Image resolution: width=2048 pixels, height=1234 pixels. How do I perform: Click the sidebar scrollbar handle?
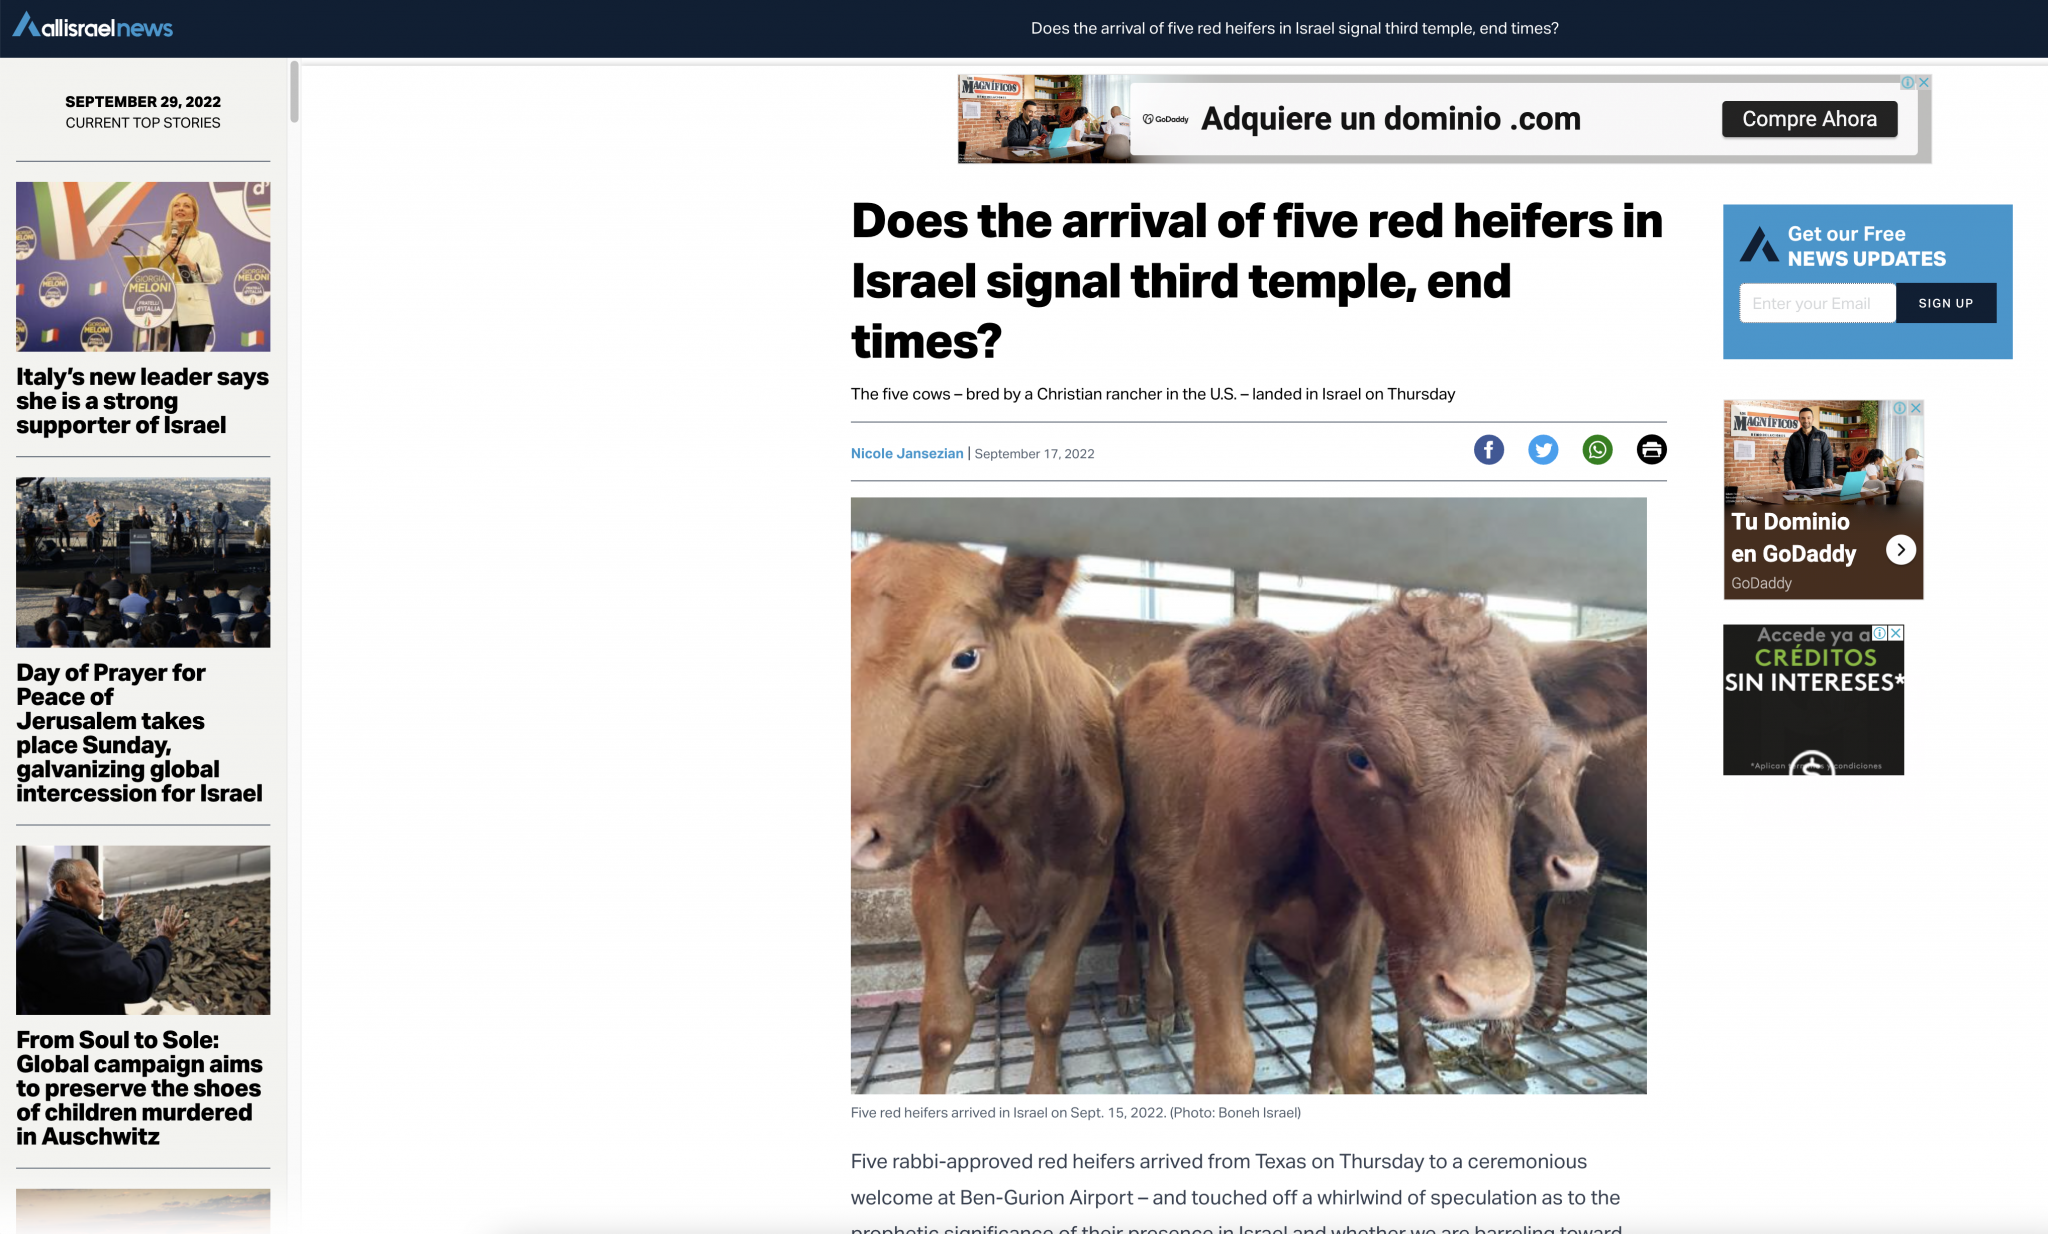click(x=294, y=92)
